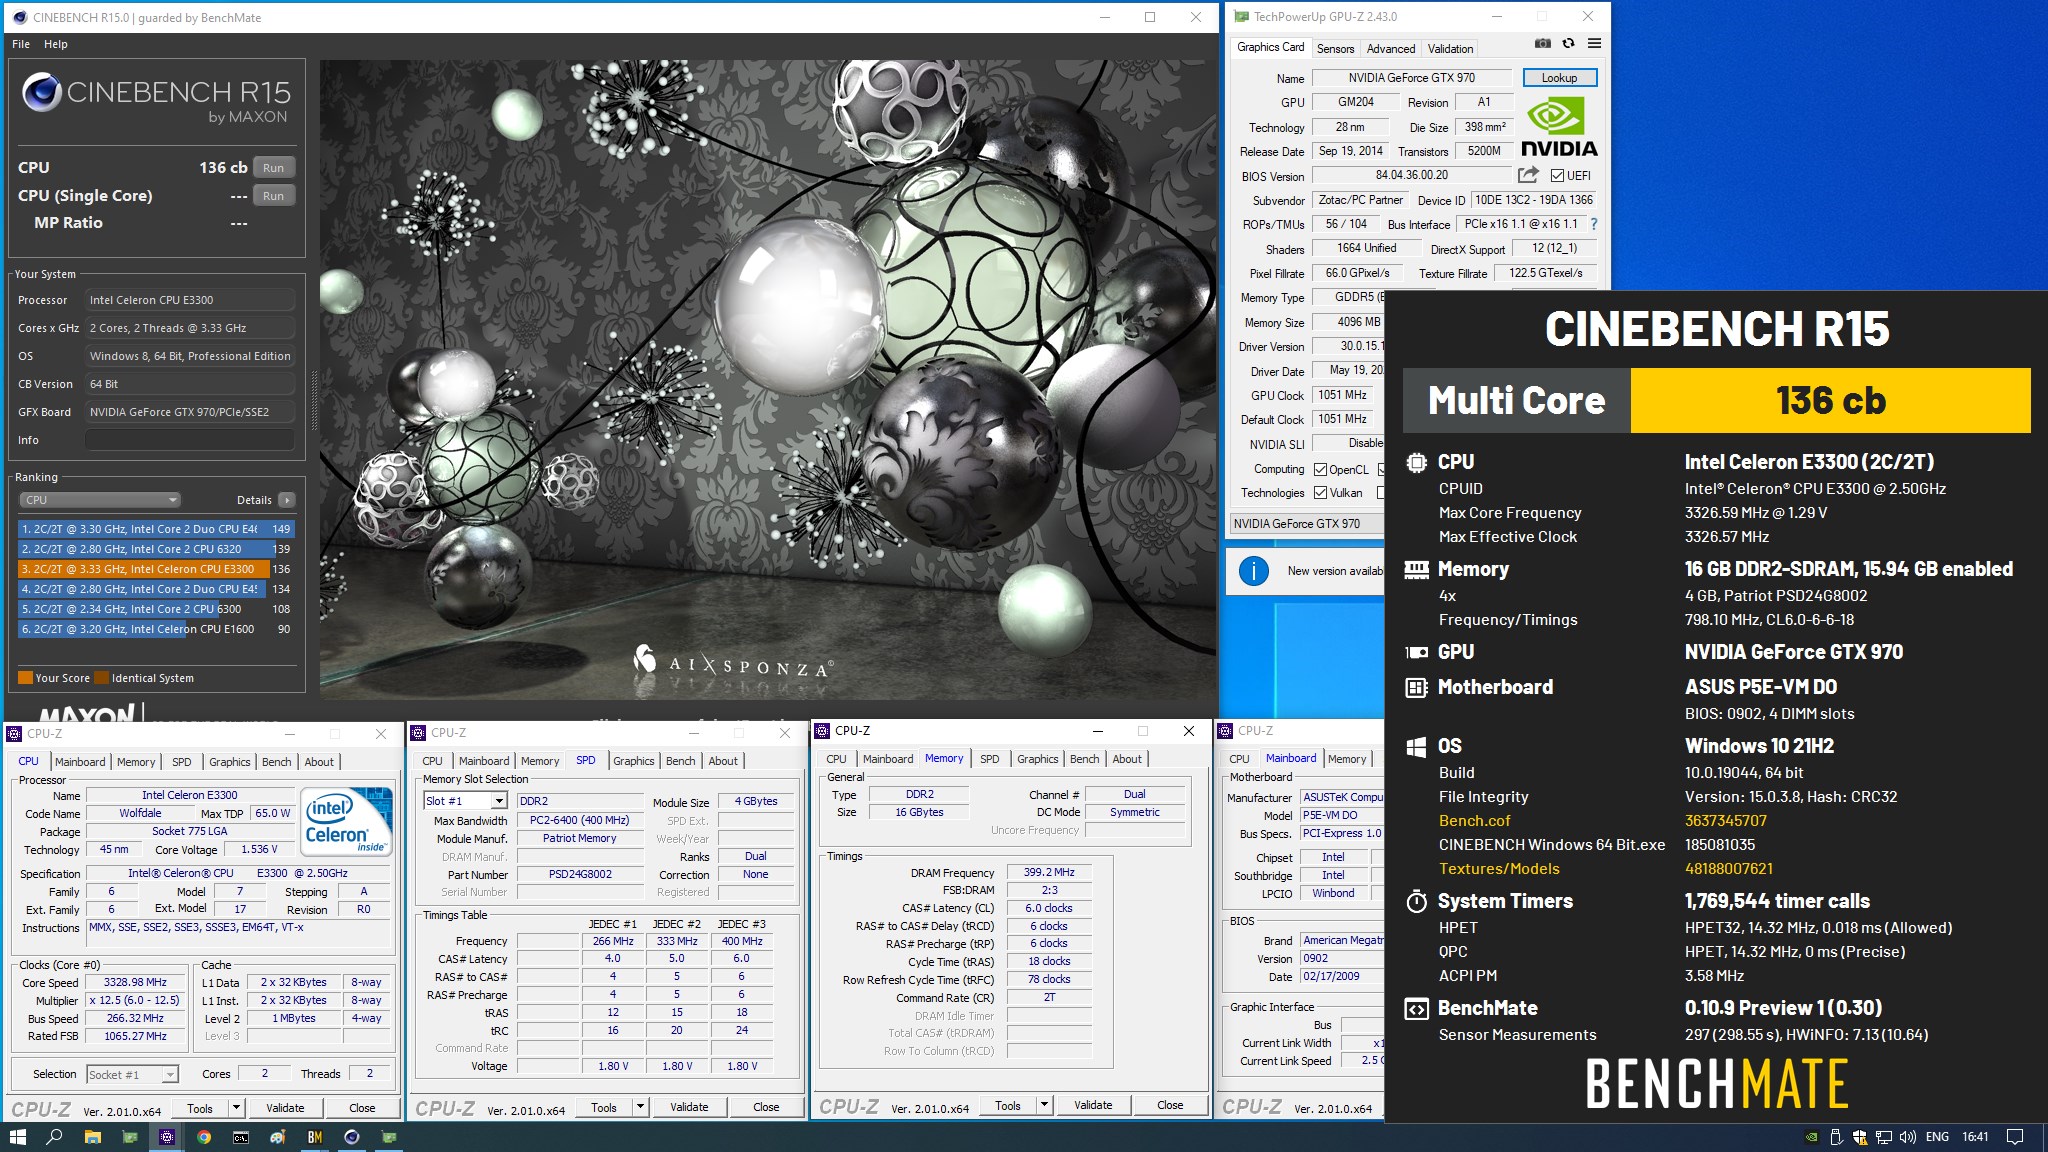Click the Textures/Models label in BenchMate panel
This screenshot has height=1152, width=2048.
1499,868
